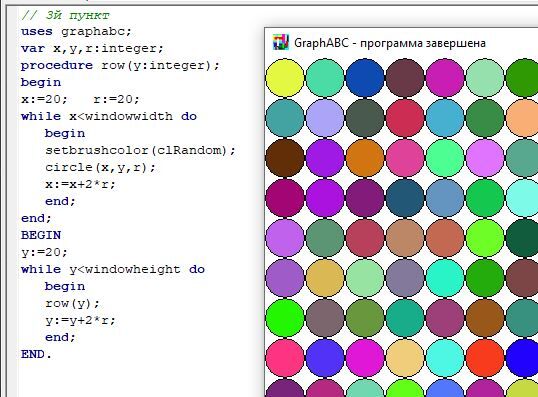
Task: Click the dark brown circle
Action: [285, 158]
